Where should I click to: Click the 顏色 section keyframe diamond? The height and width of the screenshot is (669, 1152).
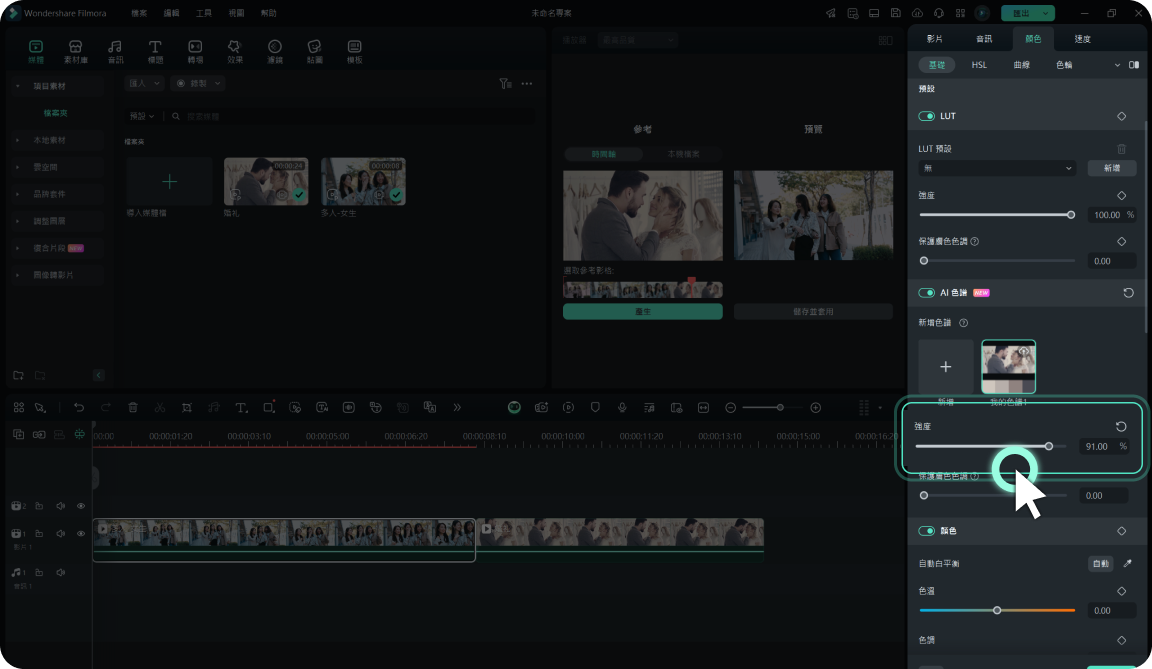pos(1121,531)
